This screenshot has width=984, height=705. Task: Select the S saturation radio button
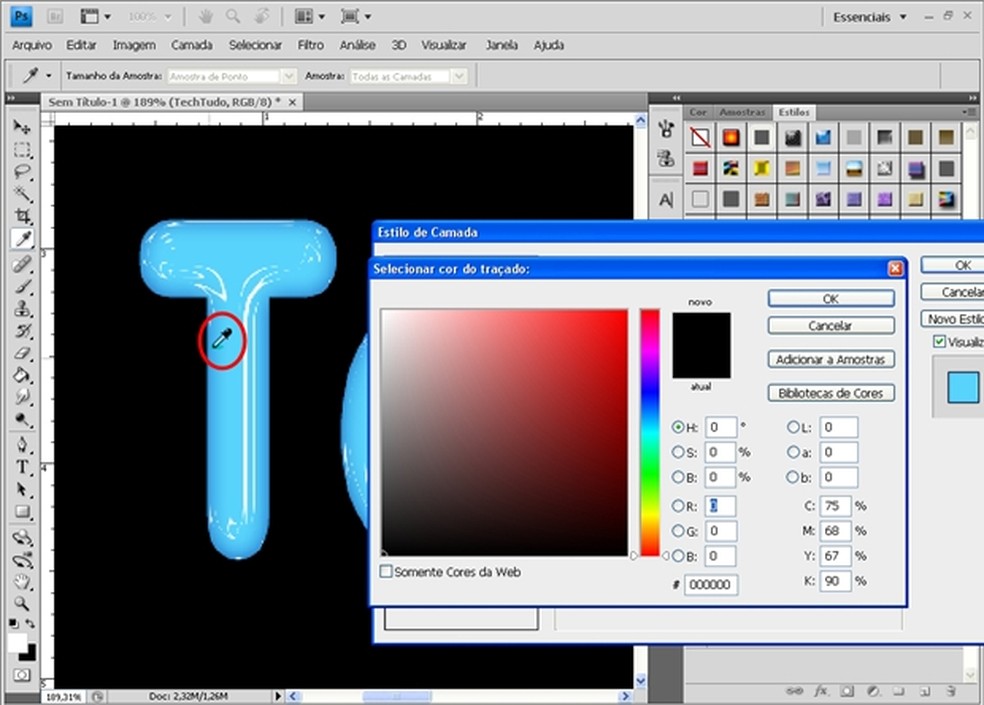coord(678,452)
